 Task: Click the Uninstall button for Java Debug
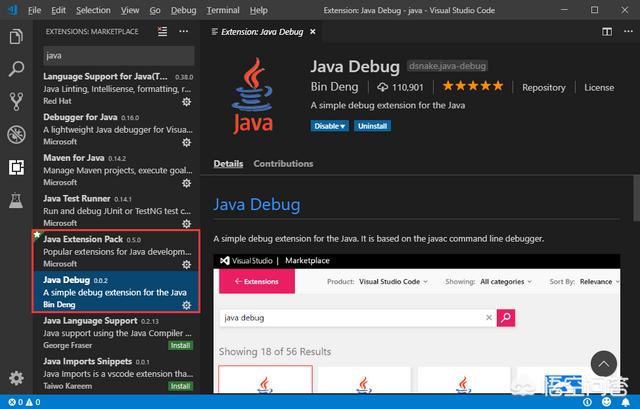tap(372, 126)
